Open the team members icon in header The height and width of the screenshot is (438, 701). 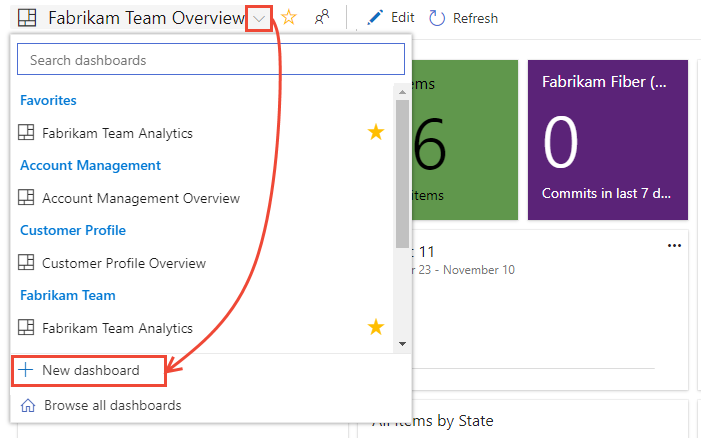point(322,18)
